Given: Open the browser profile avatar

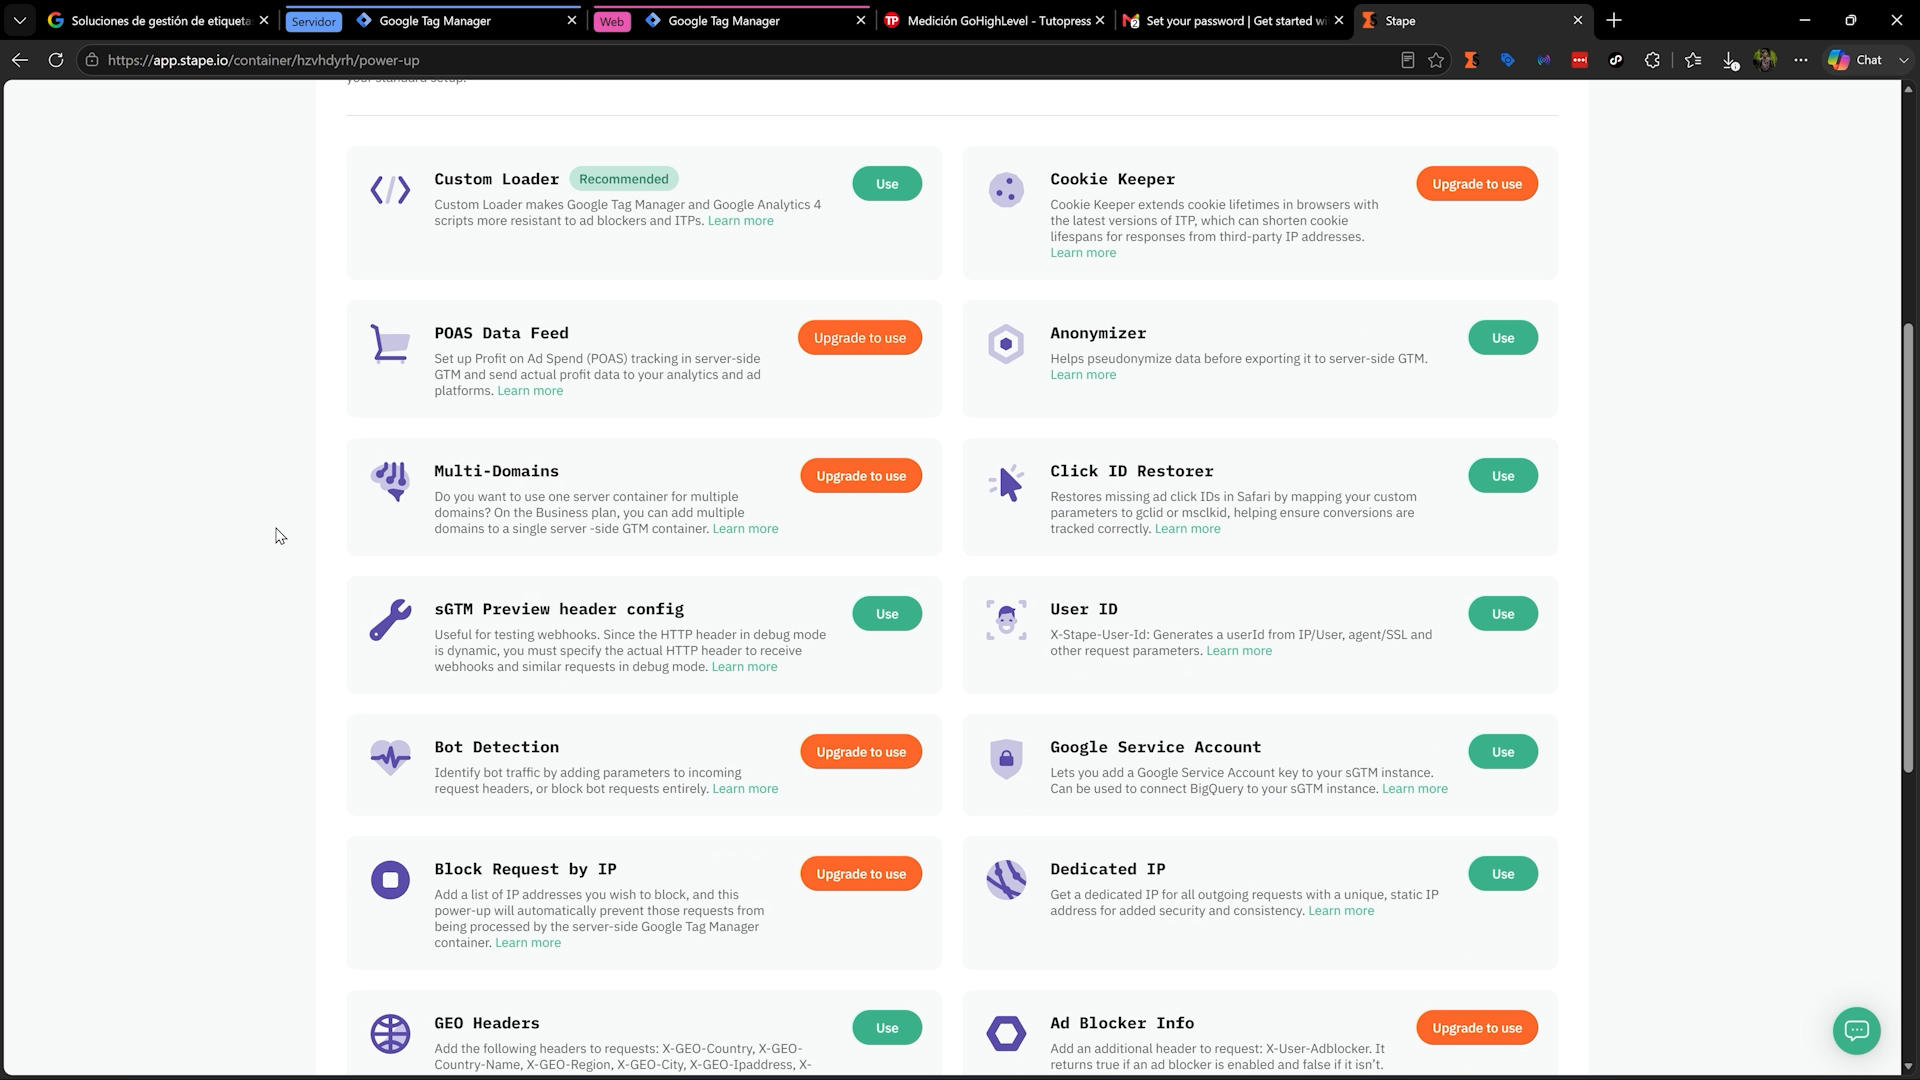Looking at the screenshot, I should 1765,60.
